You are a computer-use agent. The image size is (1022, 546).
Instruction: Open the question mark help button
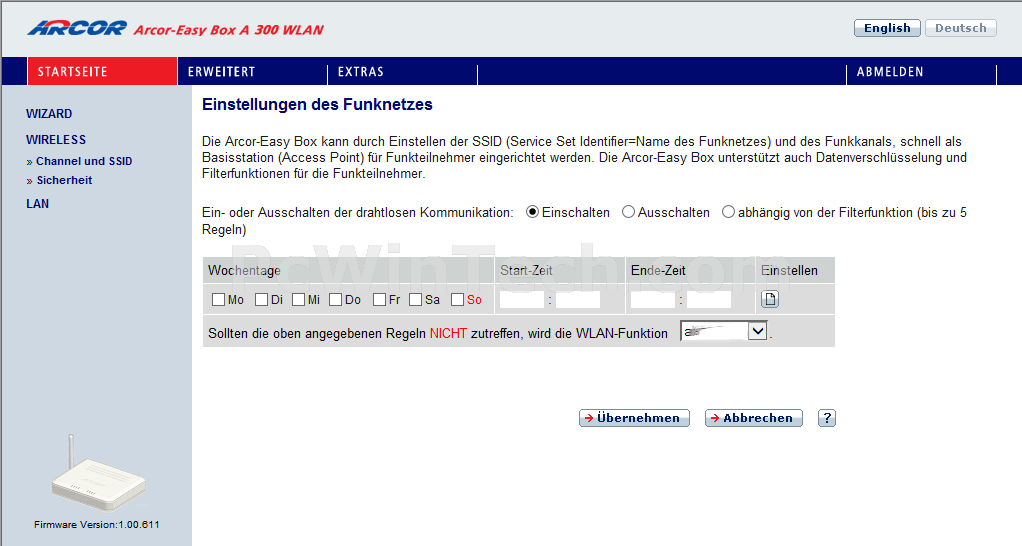coord(826,418)
